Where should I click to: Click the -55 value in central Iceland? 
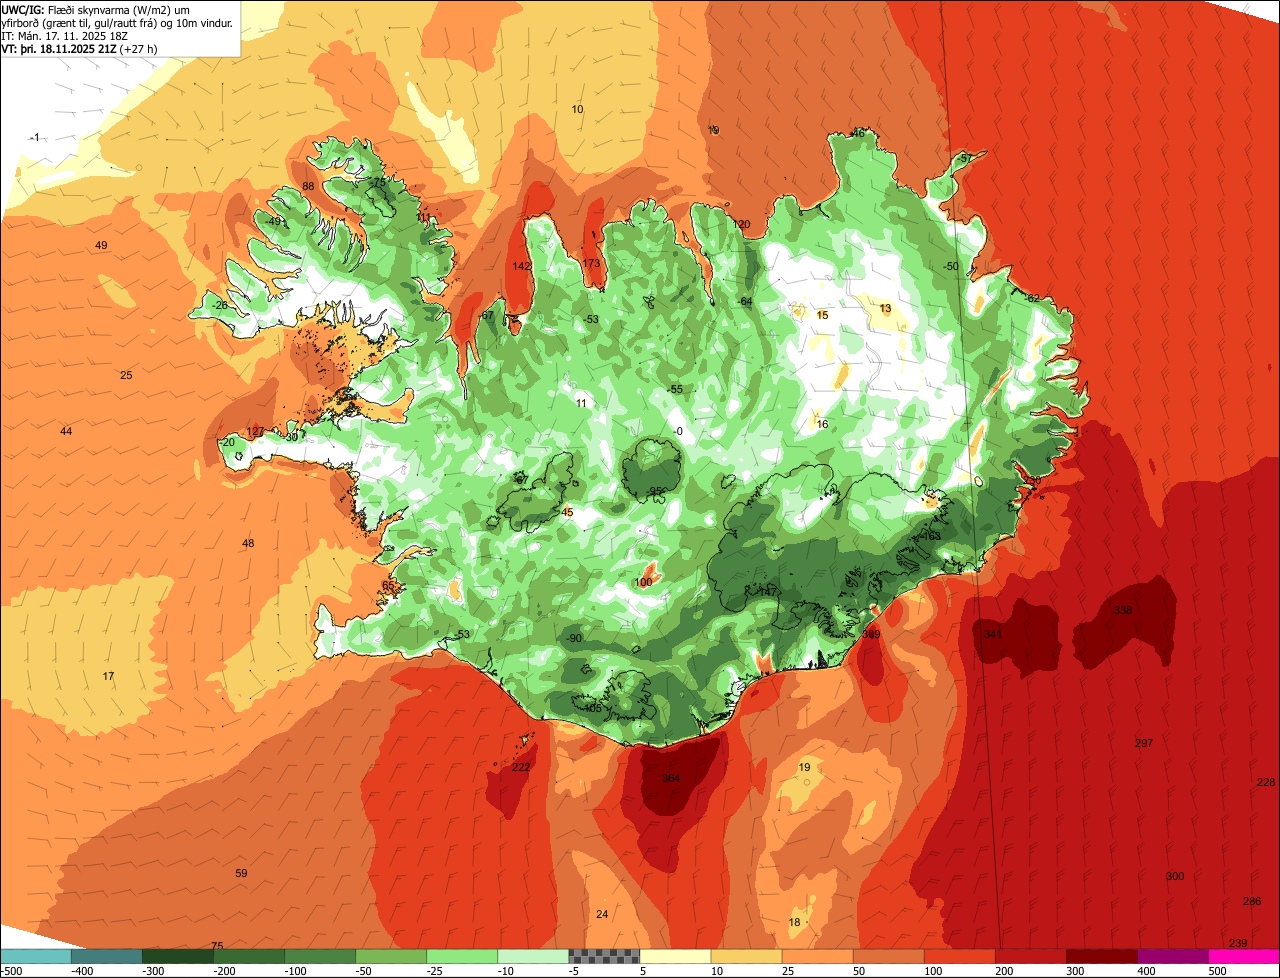click(x=675, y=389)
